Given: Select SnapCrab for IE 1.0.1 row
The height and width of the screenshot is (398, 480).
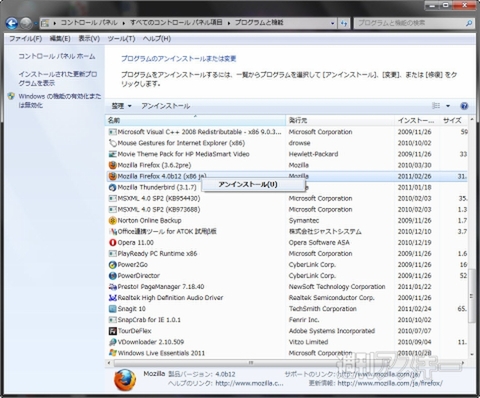Looking at the screenshot, I should pyautogui.click(x=287, y=320).
